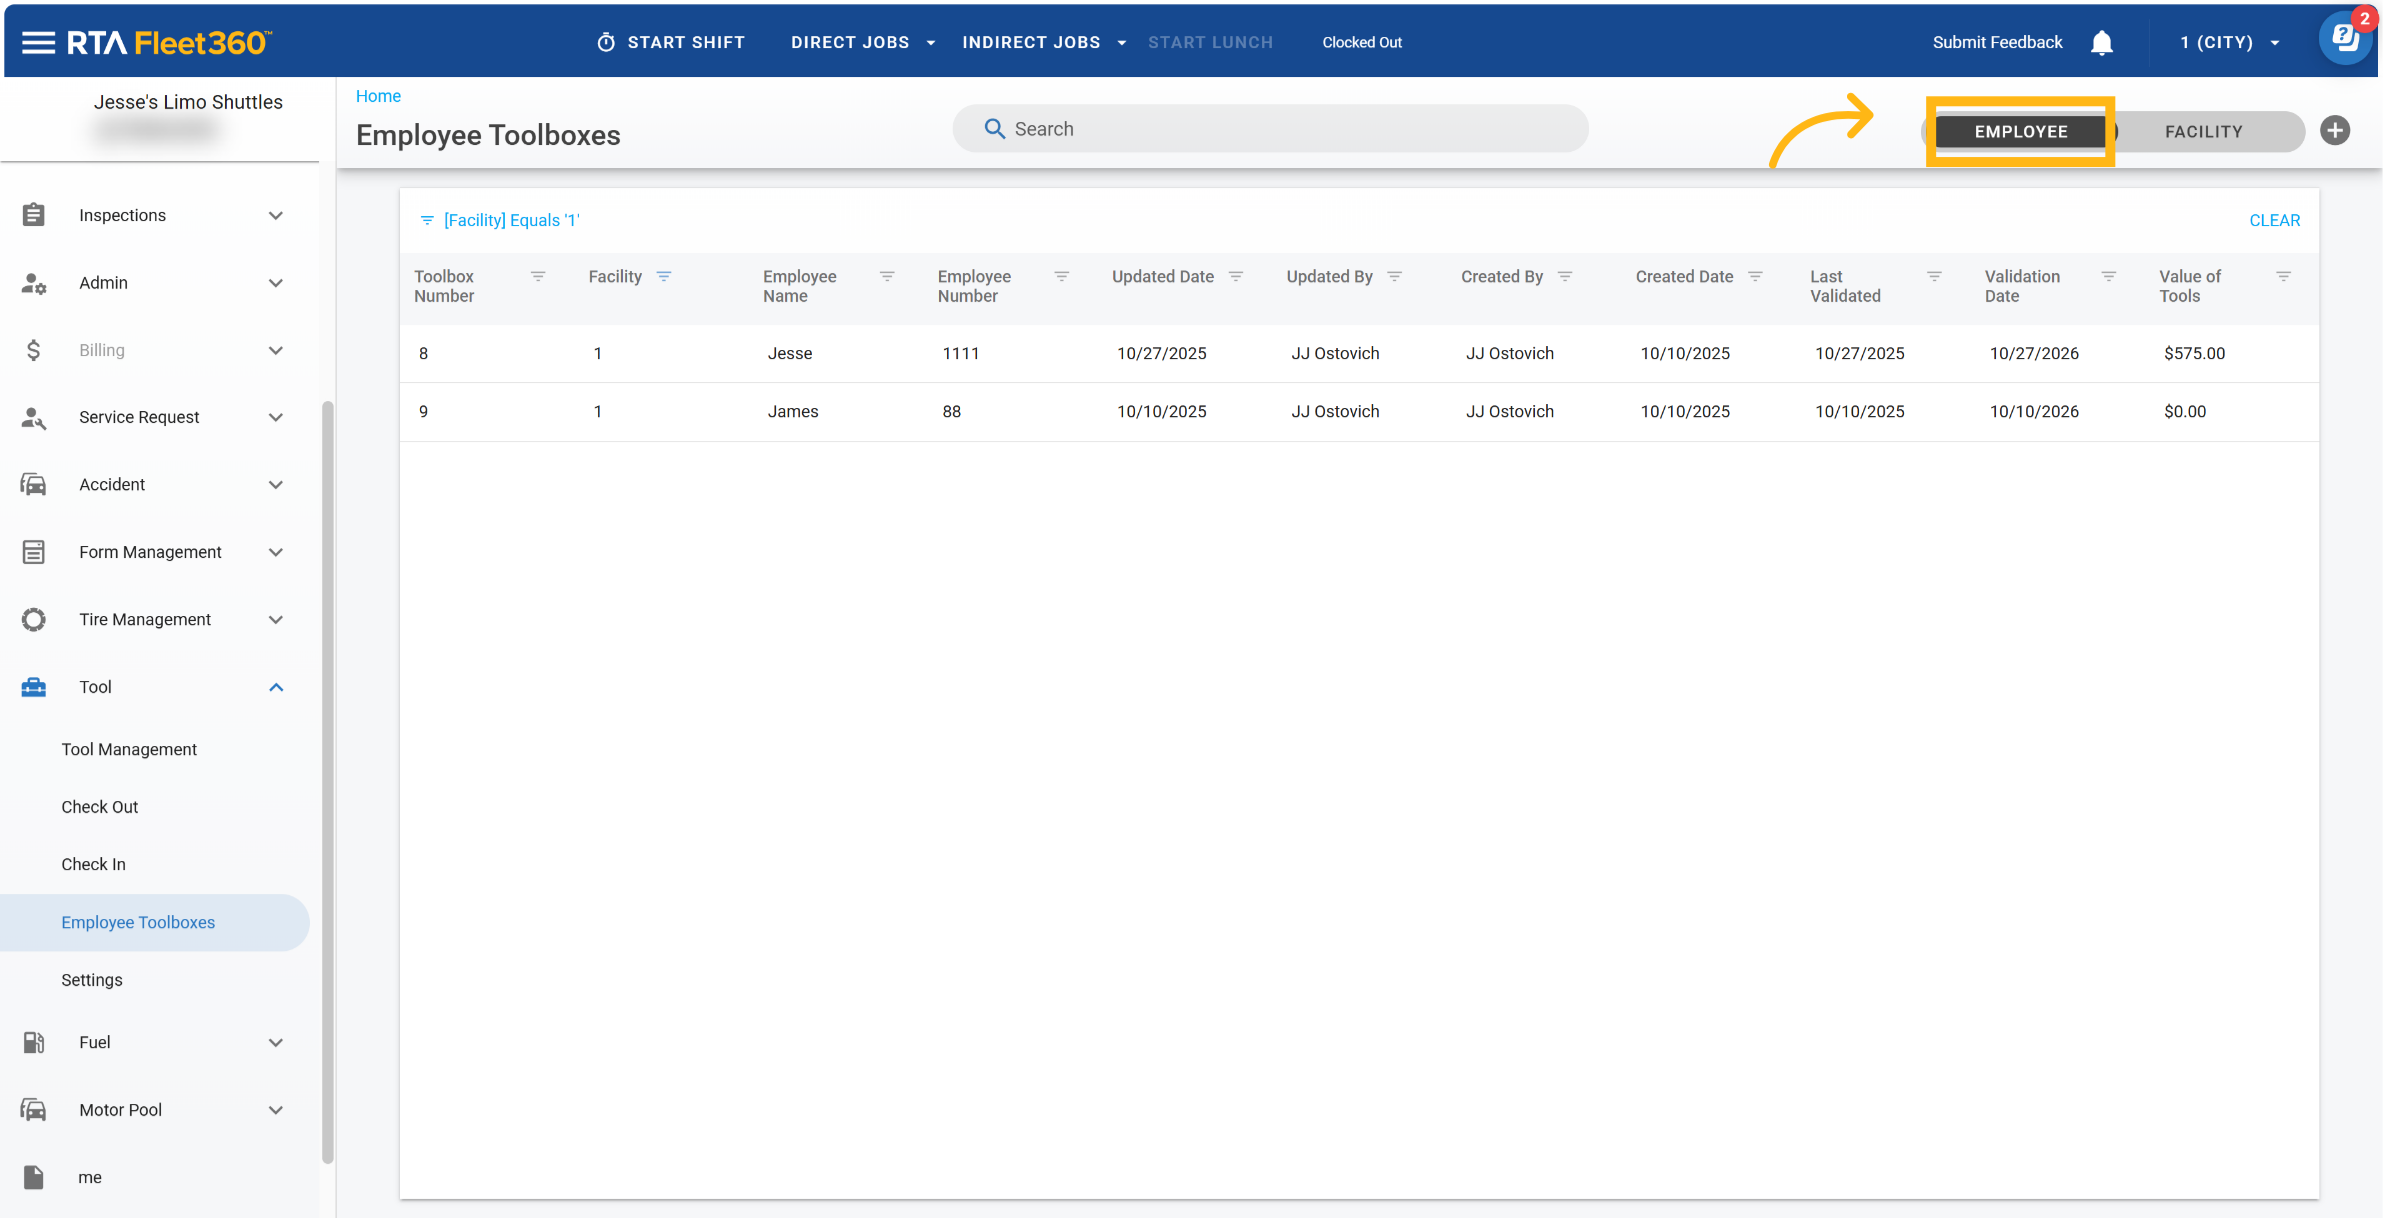Add a new toolbox with plus icon

click(x=2335, y=131)
